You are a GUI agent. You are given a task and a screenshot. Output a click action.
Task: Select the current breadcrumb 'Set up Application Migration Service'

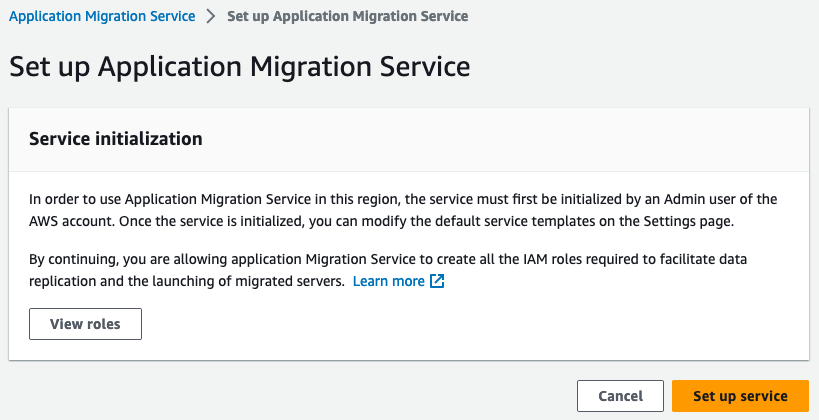click(x=347, y=17)
